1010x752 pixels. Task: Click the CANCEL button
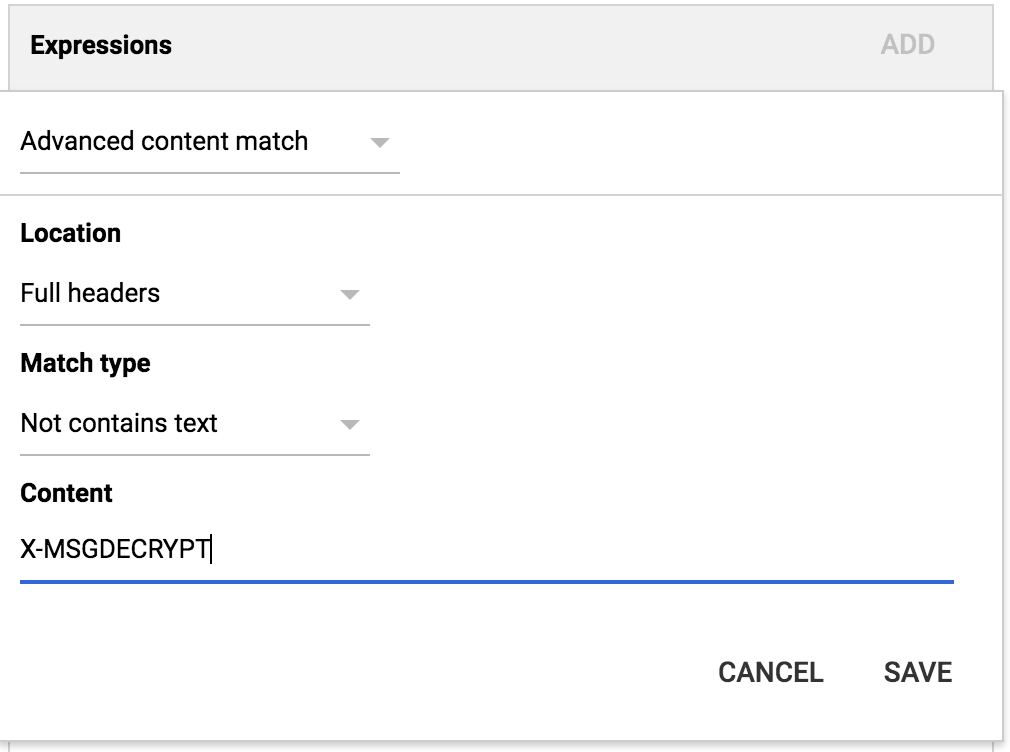770,672
